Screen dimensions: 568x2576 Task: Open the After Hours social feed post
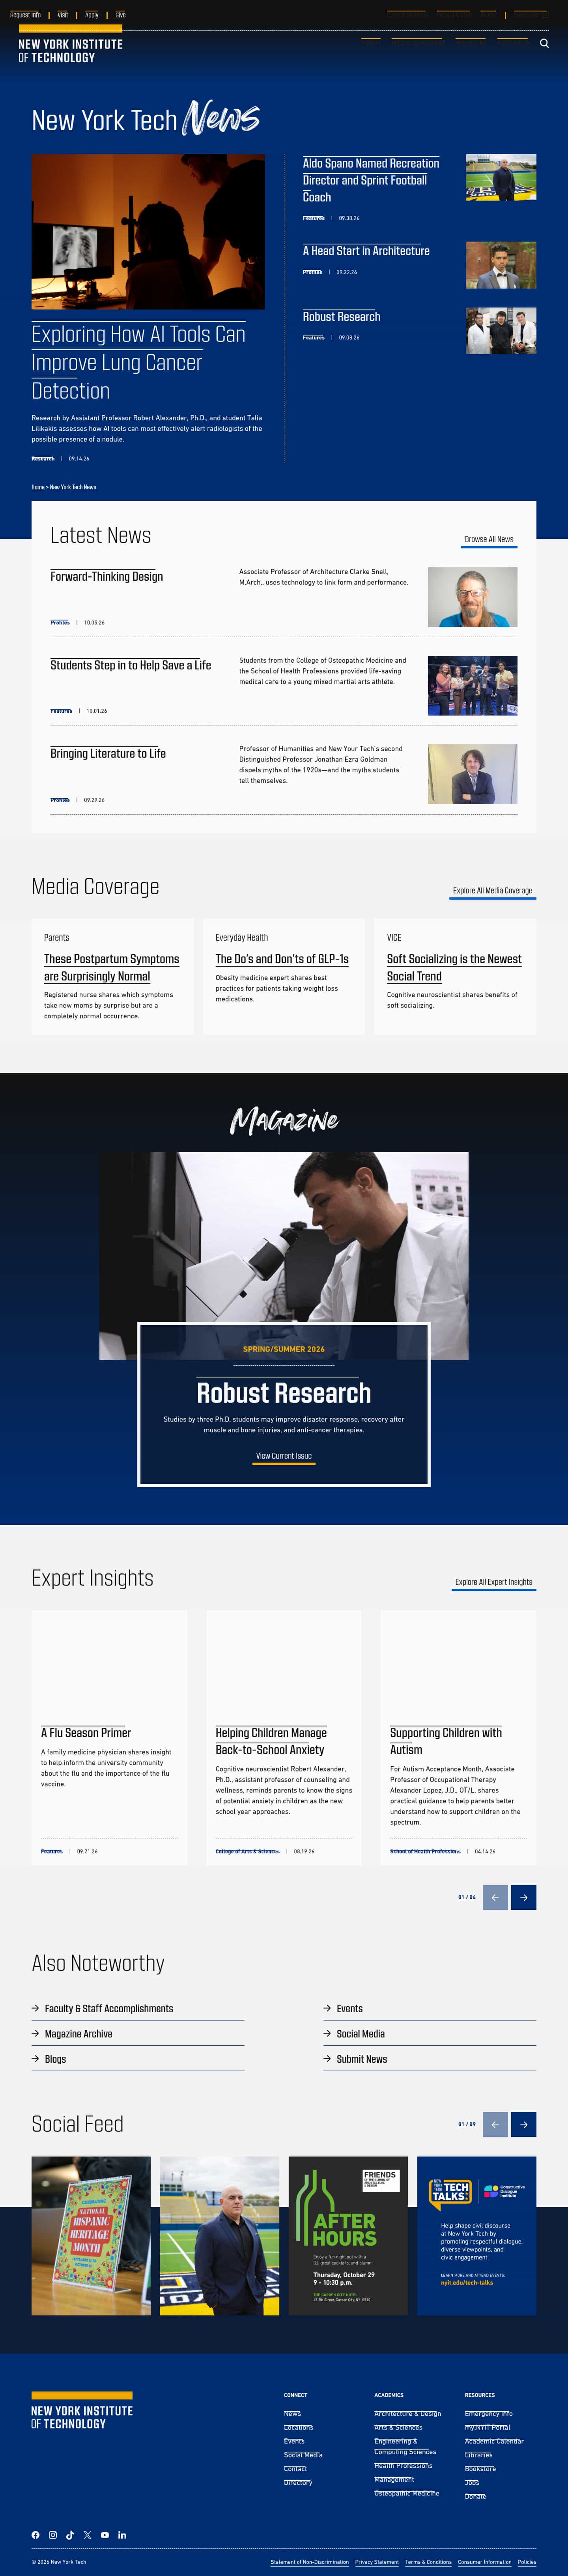pyautogui.click(x=348, y=2236)
